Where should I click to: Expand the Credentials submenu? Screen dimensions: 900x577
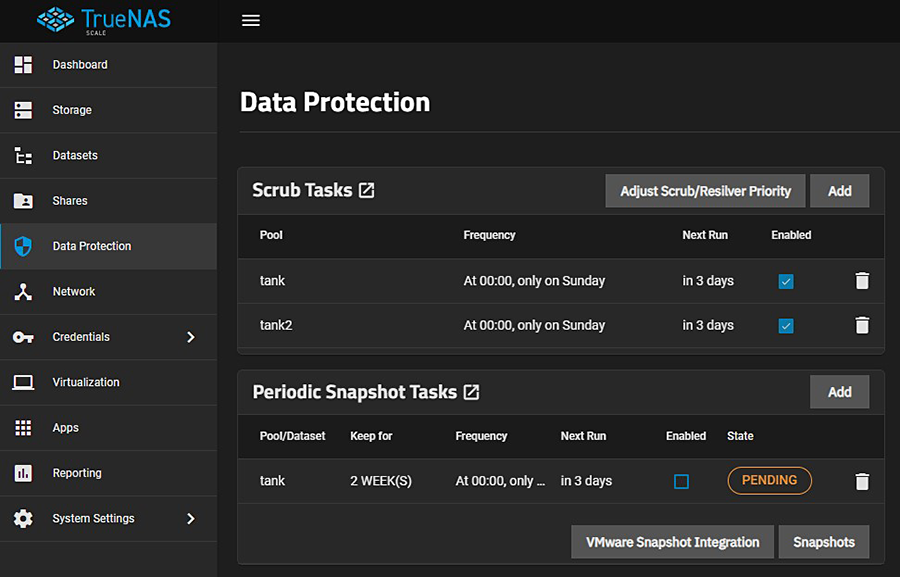191,337
